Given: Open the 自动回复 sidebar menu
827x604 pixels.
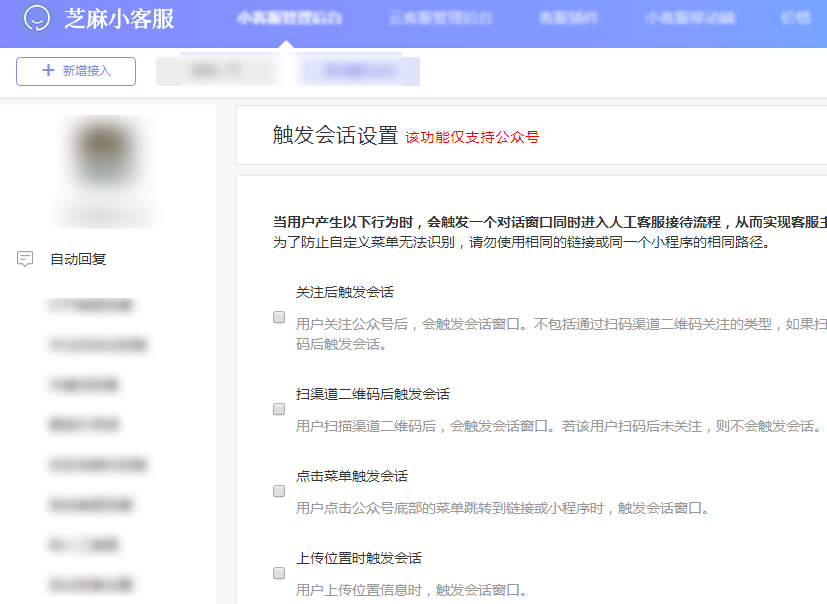Looking at the screenshot, I should coord(78,259).
